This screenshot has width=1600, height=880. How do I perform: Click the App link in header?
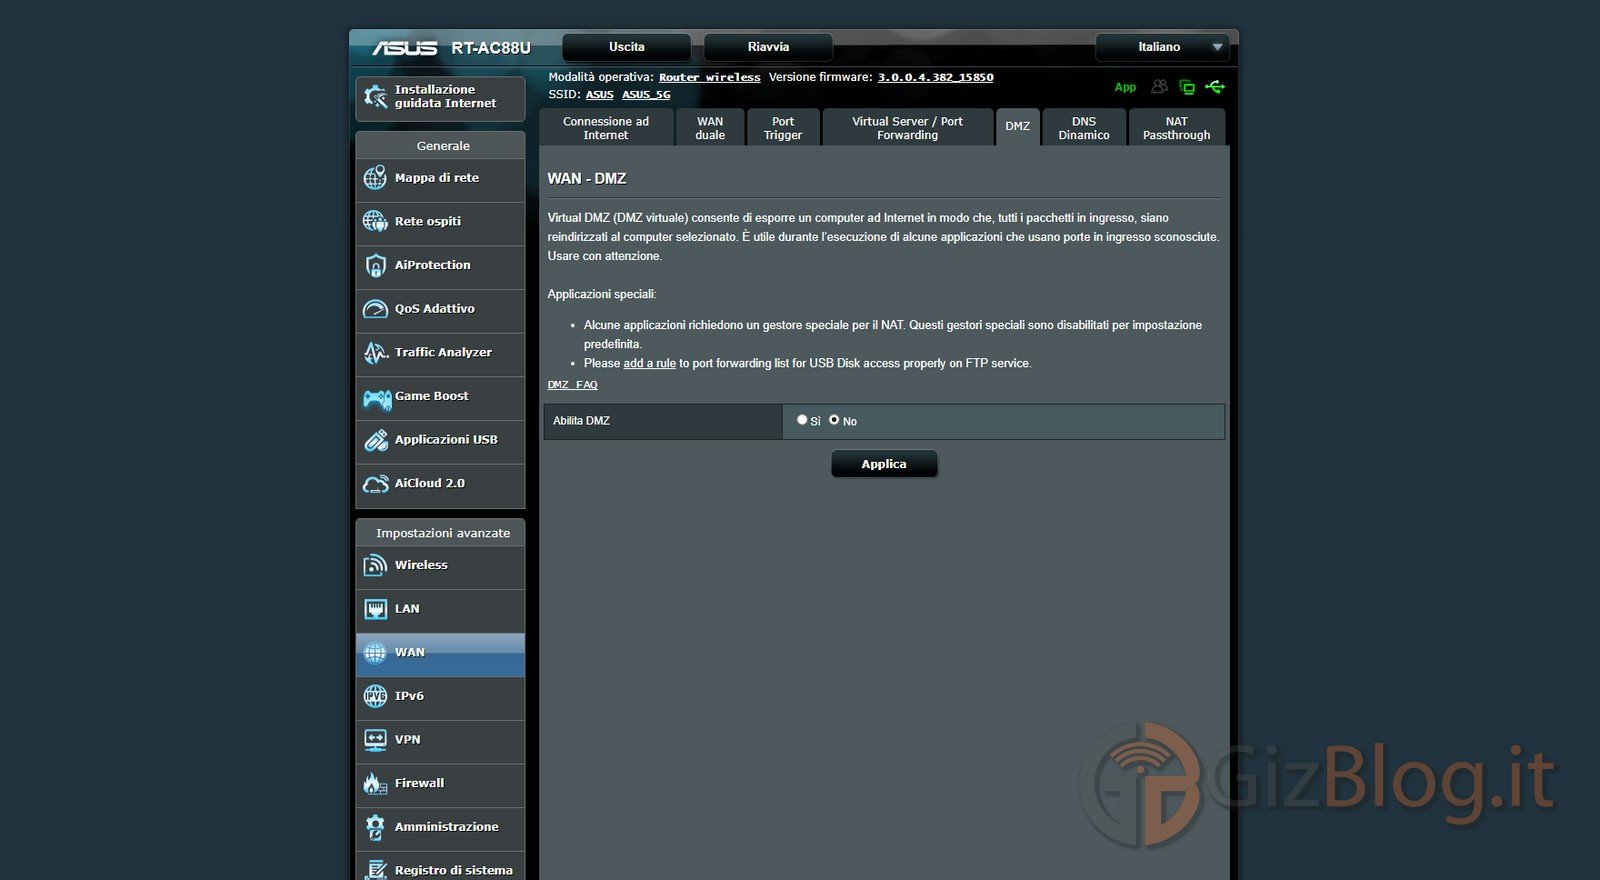click(1125, 87)
